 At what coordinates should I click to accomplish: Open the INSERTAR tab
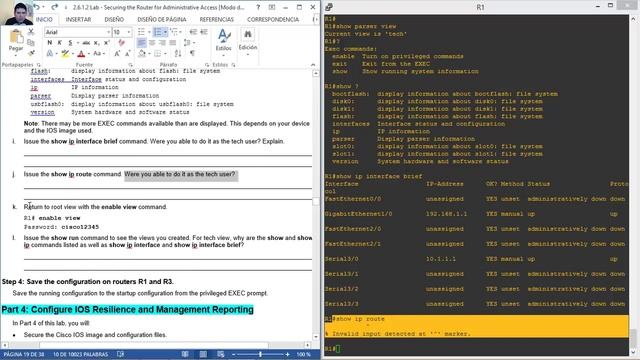point(78,20)
